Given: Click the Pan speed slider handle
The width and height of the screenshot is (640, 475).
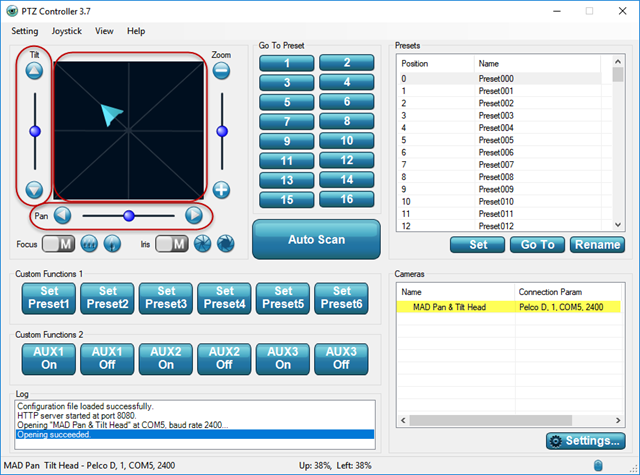Looking at the screenshot, I should click(129, 216).
